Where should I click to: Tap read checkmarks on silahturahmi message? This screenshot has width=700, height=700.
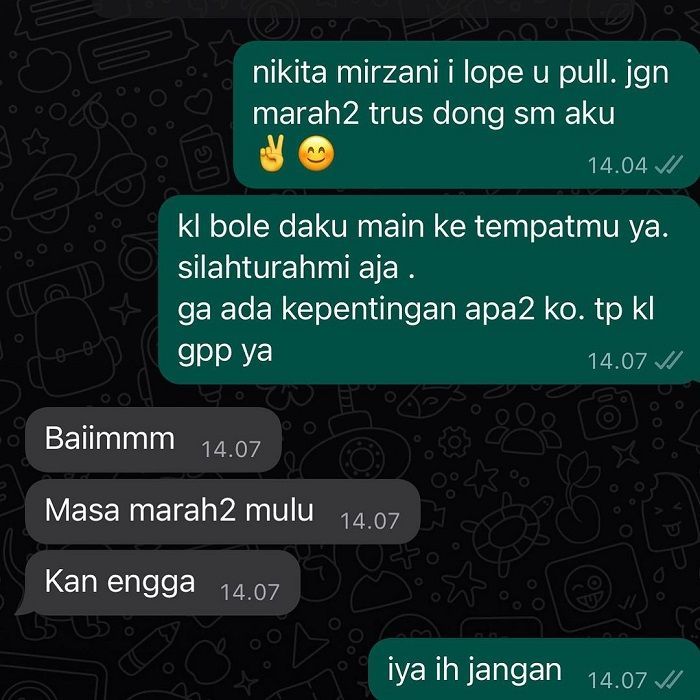click(x=668, y=361)
